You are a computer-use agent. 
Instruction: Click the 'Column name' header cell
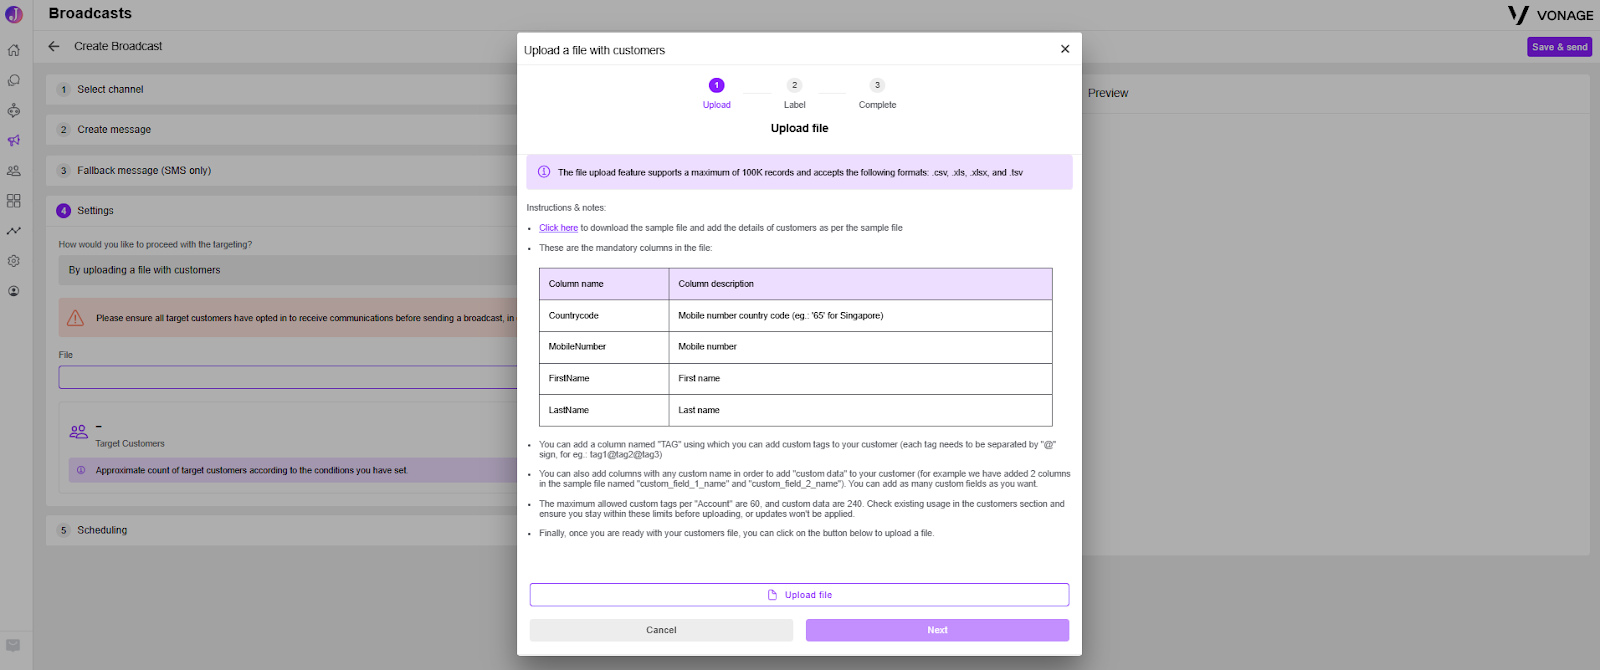(604, 284)
